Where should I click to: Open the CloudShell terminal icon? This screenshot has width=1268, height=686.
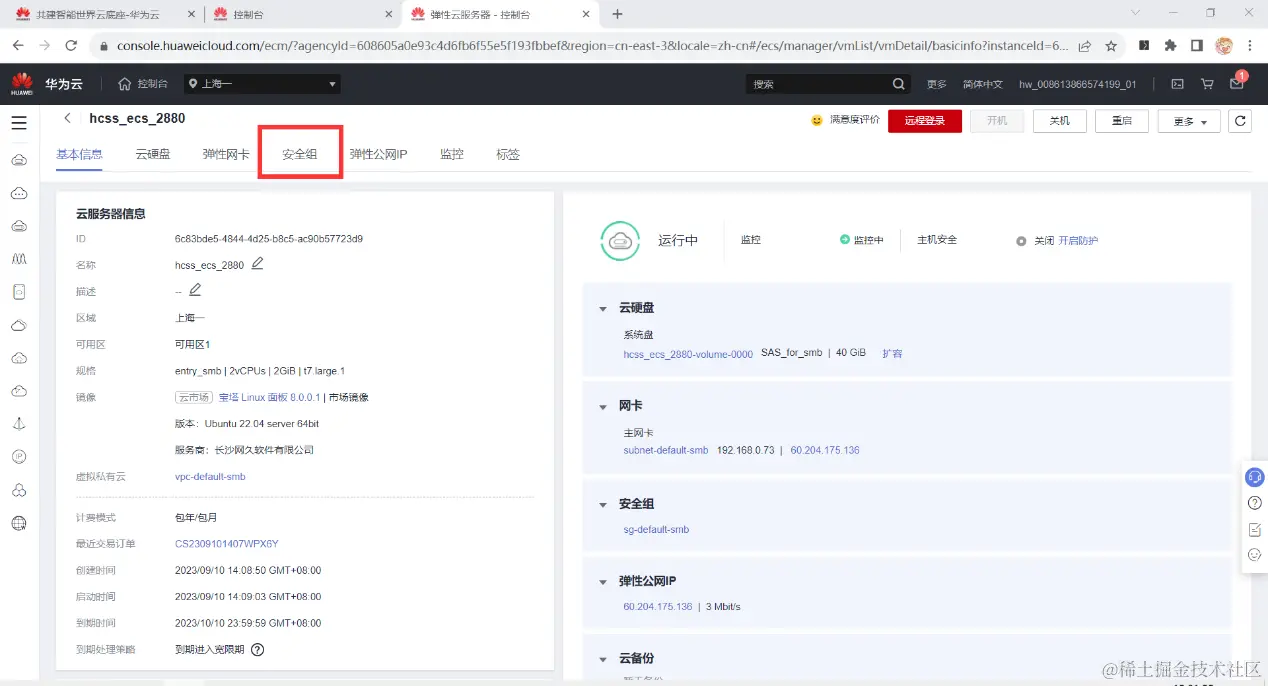point(1178,84)
